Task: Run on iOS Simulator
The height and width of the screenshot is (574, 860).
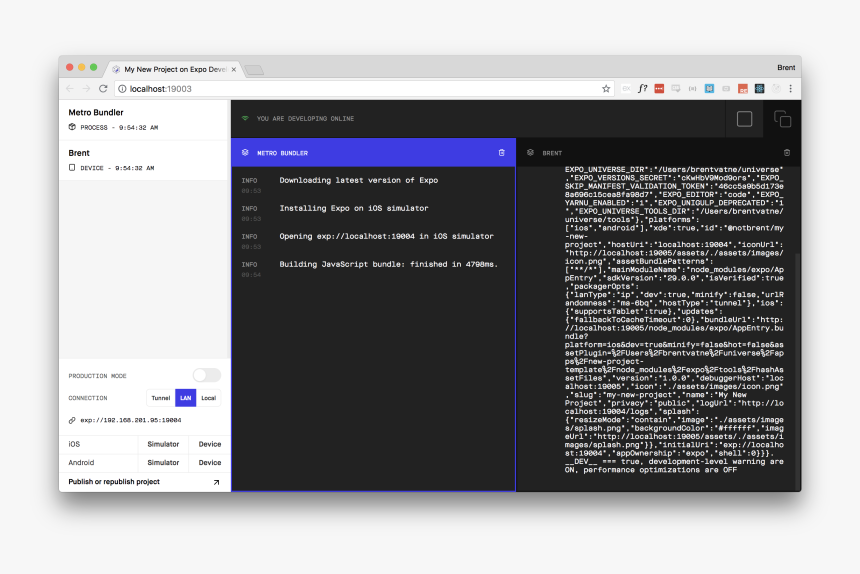Action: click(163, 444)
